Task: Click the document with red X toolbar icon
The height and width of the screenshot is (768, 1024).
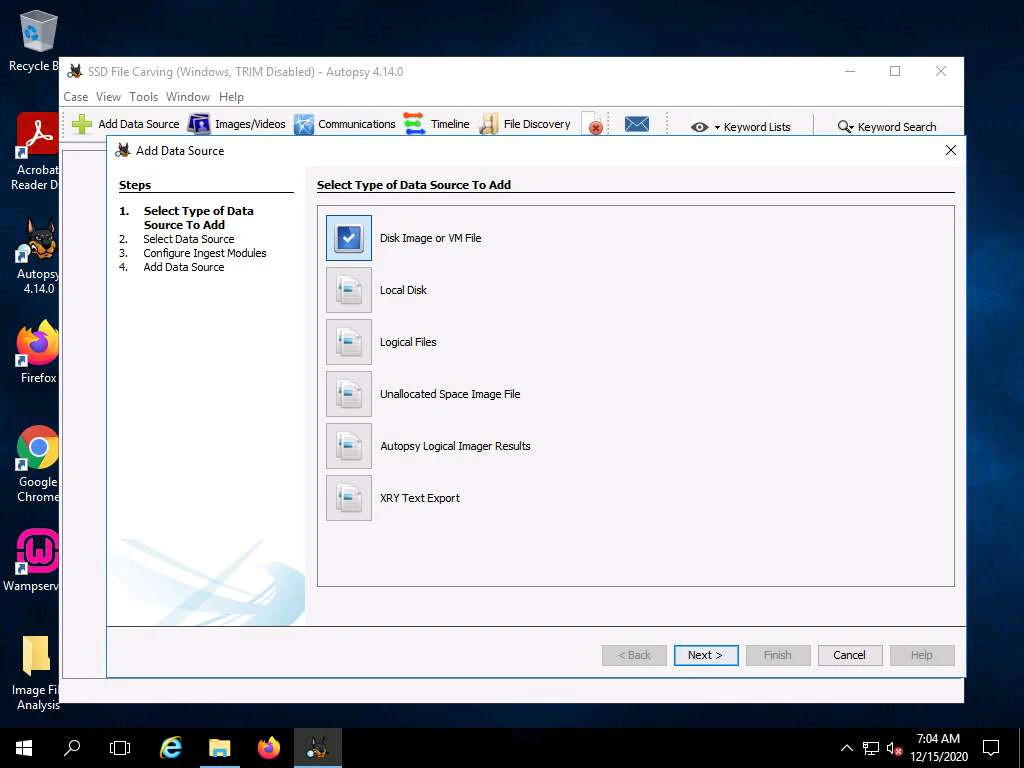Action: [x=592, y=124]
